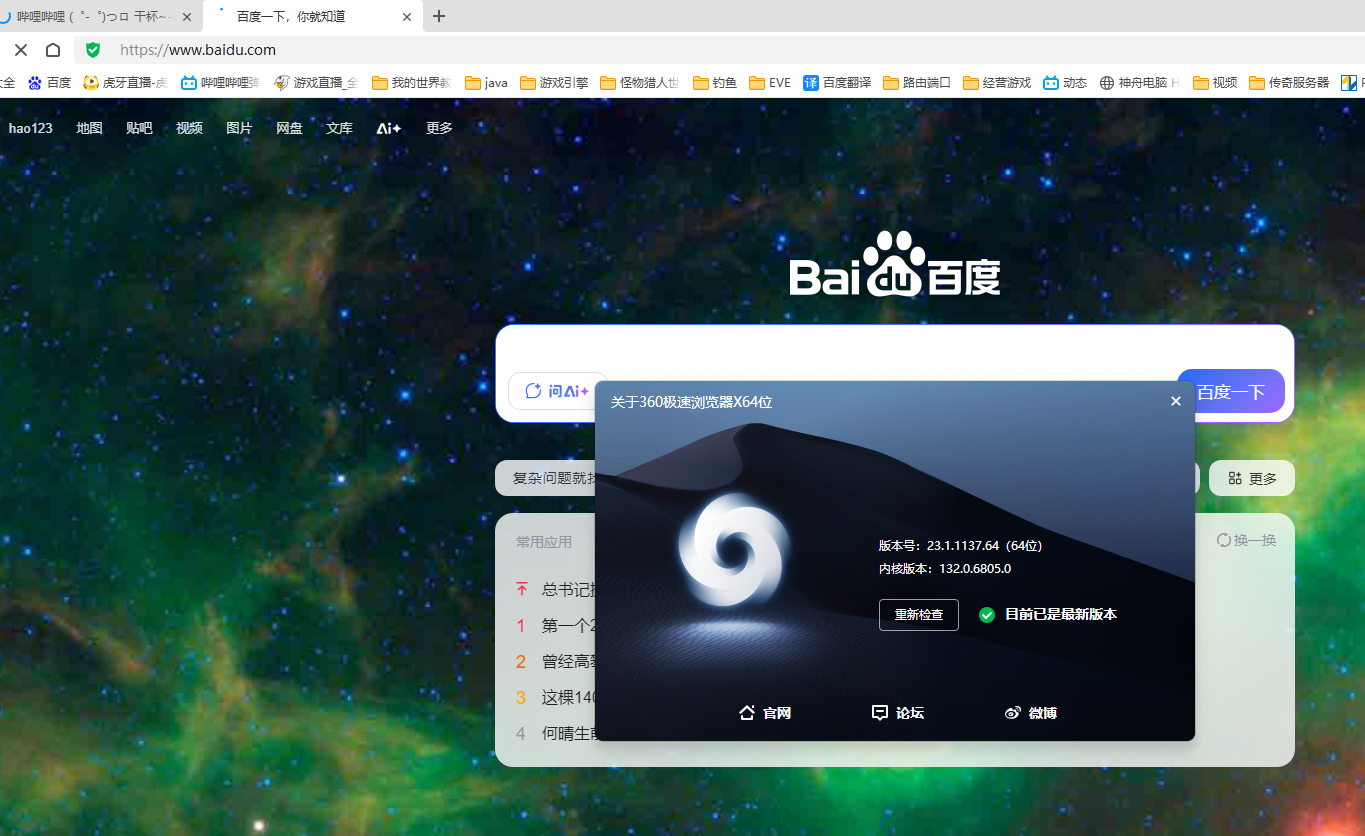The width and height of the screenshot is (1365, 836).
Task: Click 重新检查 to recheck for updates
Action: pyautogui.click(x=918, y=614)
